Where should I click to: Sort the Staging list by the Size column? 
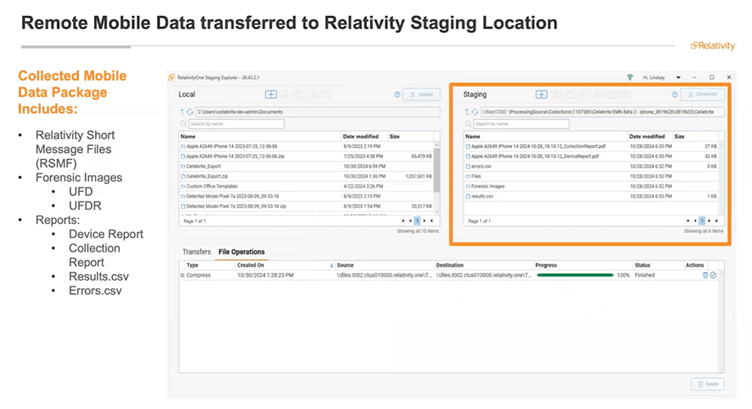click(695, 137)
